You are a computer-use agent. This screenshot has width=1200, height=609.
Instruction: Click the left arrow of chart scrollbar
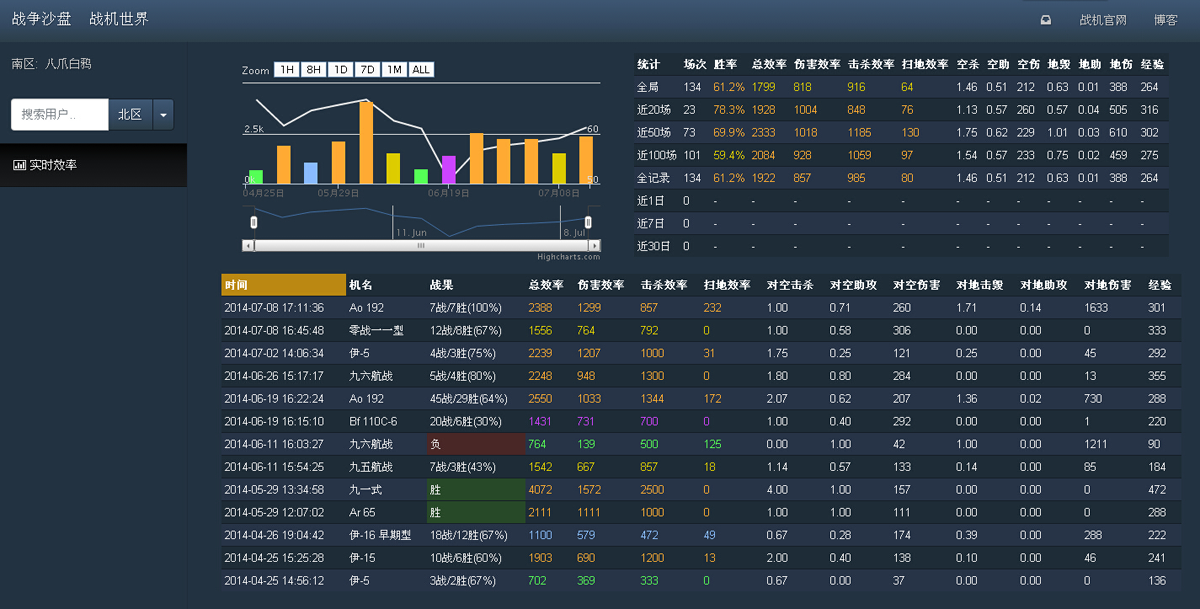[248, 245]
